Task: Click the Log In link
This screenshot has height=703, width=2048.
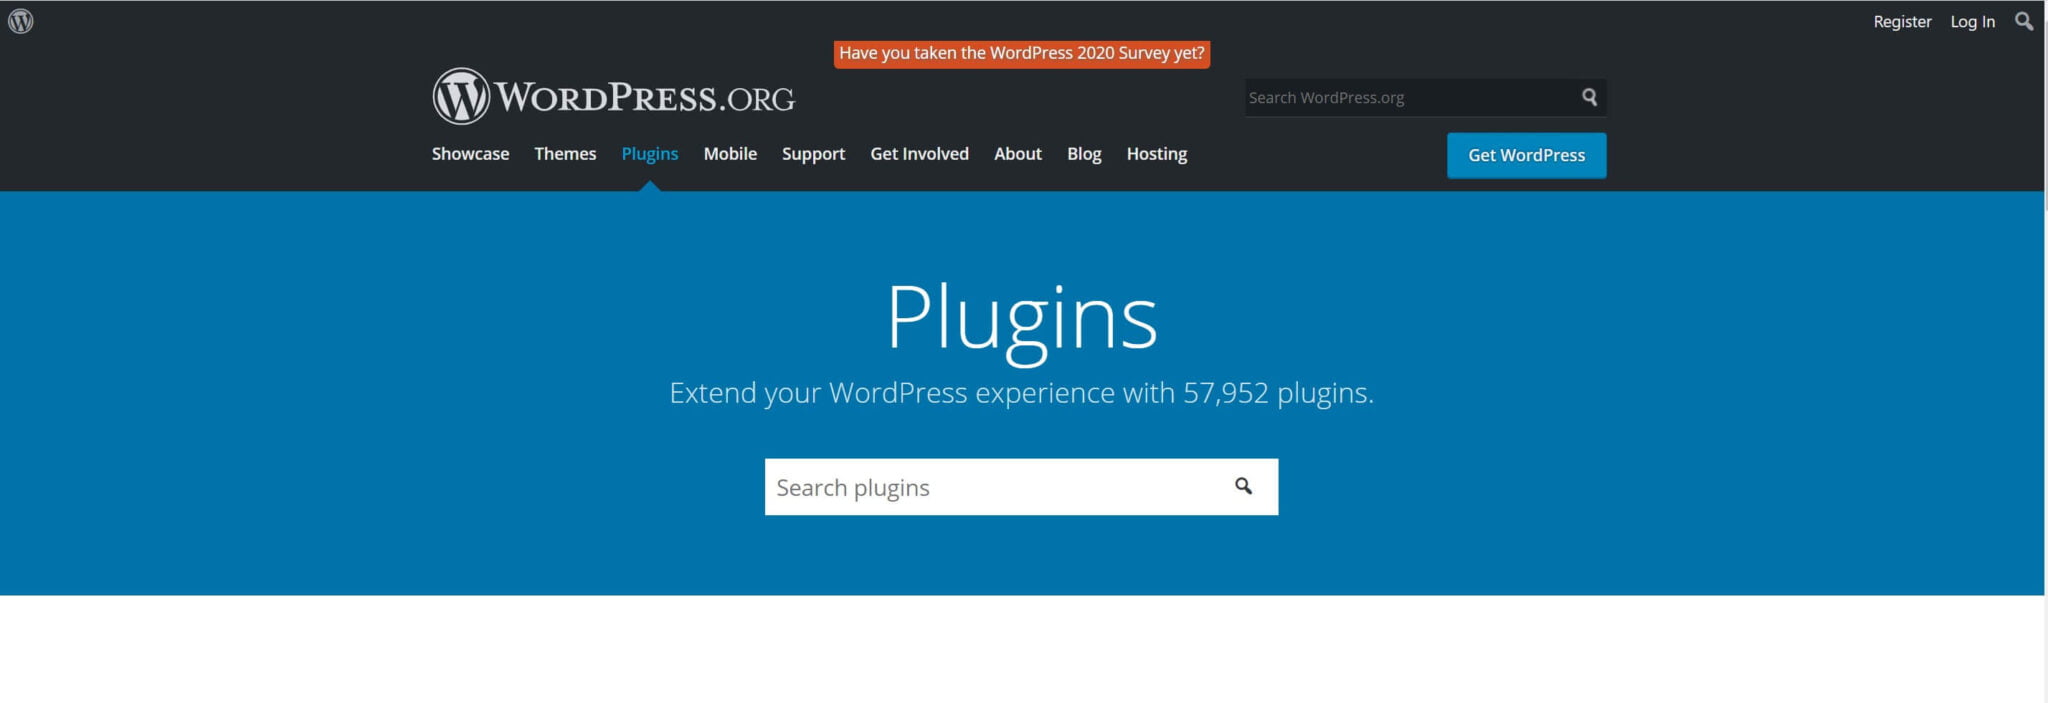Action: point(1972,21)
